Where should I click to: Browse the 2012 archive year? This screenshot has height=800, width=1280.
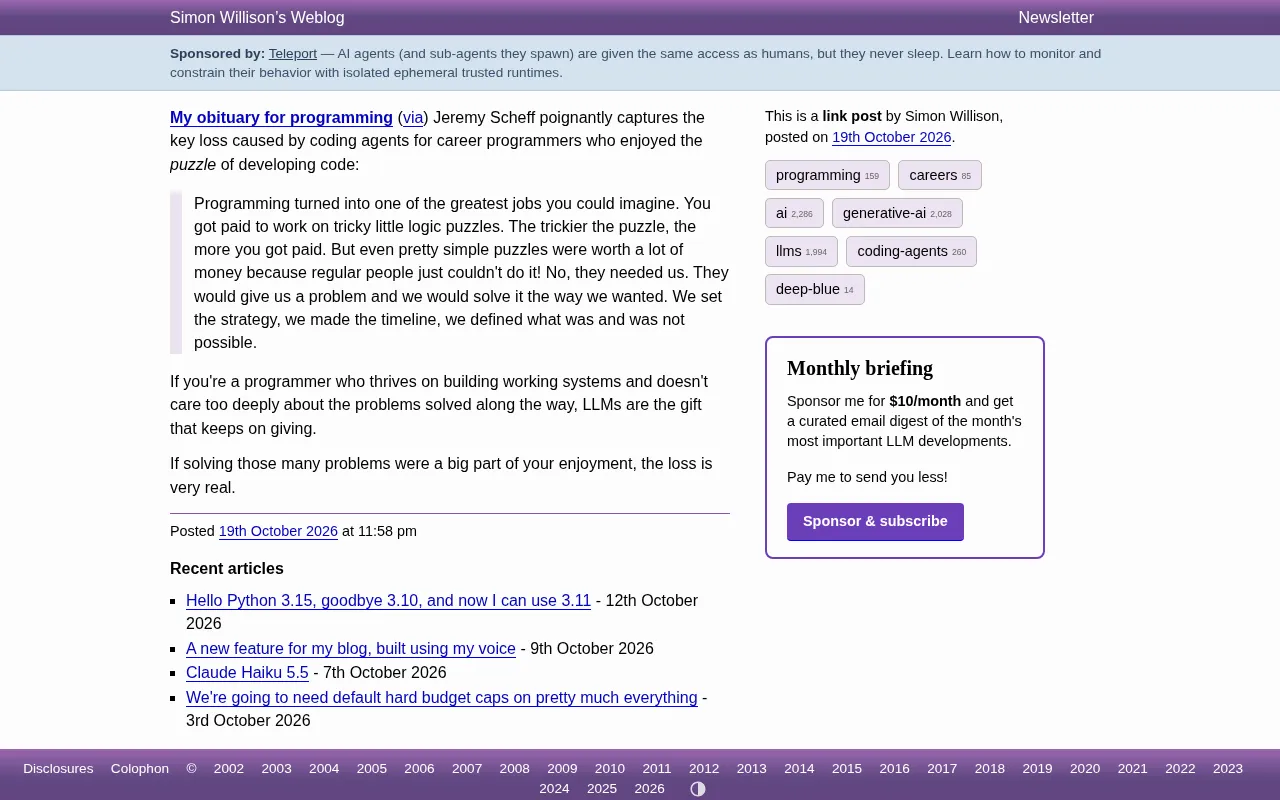(x=704, y=768)
